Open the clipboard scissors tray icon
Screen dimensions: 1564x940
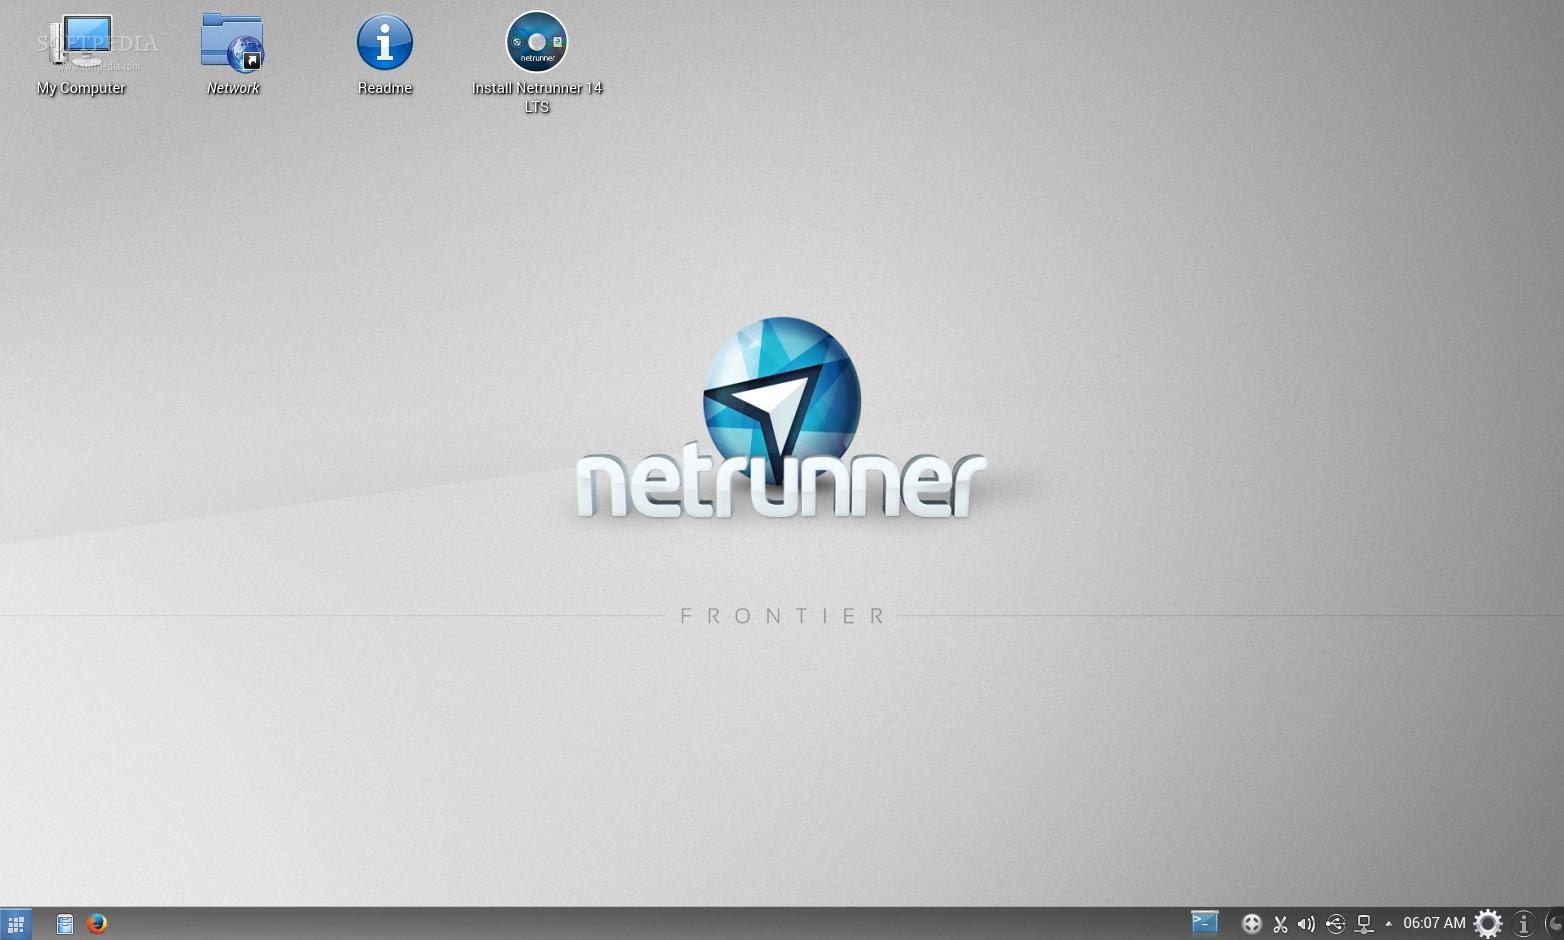[x=1280, y=924]
